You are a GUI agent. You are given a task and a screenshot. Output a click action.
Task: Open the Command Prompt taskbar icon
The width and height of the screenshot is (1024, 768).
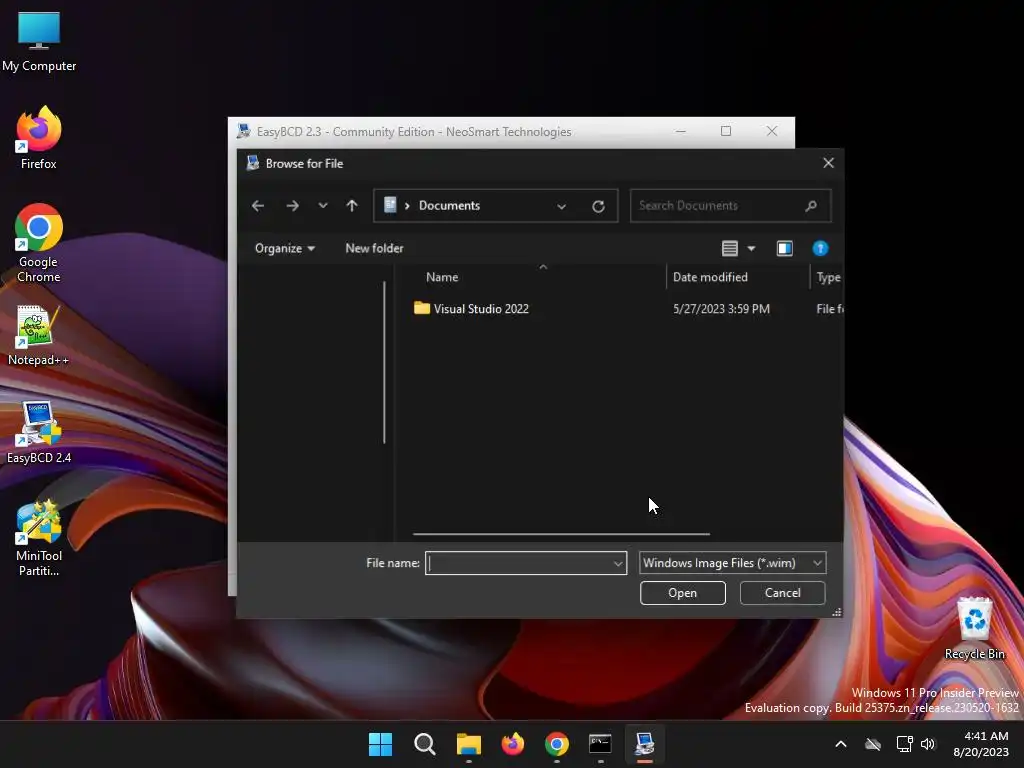600,744
